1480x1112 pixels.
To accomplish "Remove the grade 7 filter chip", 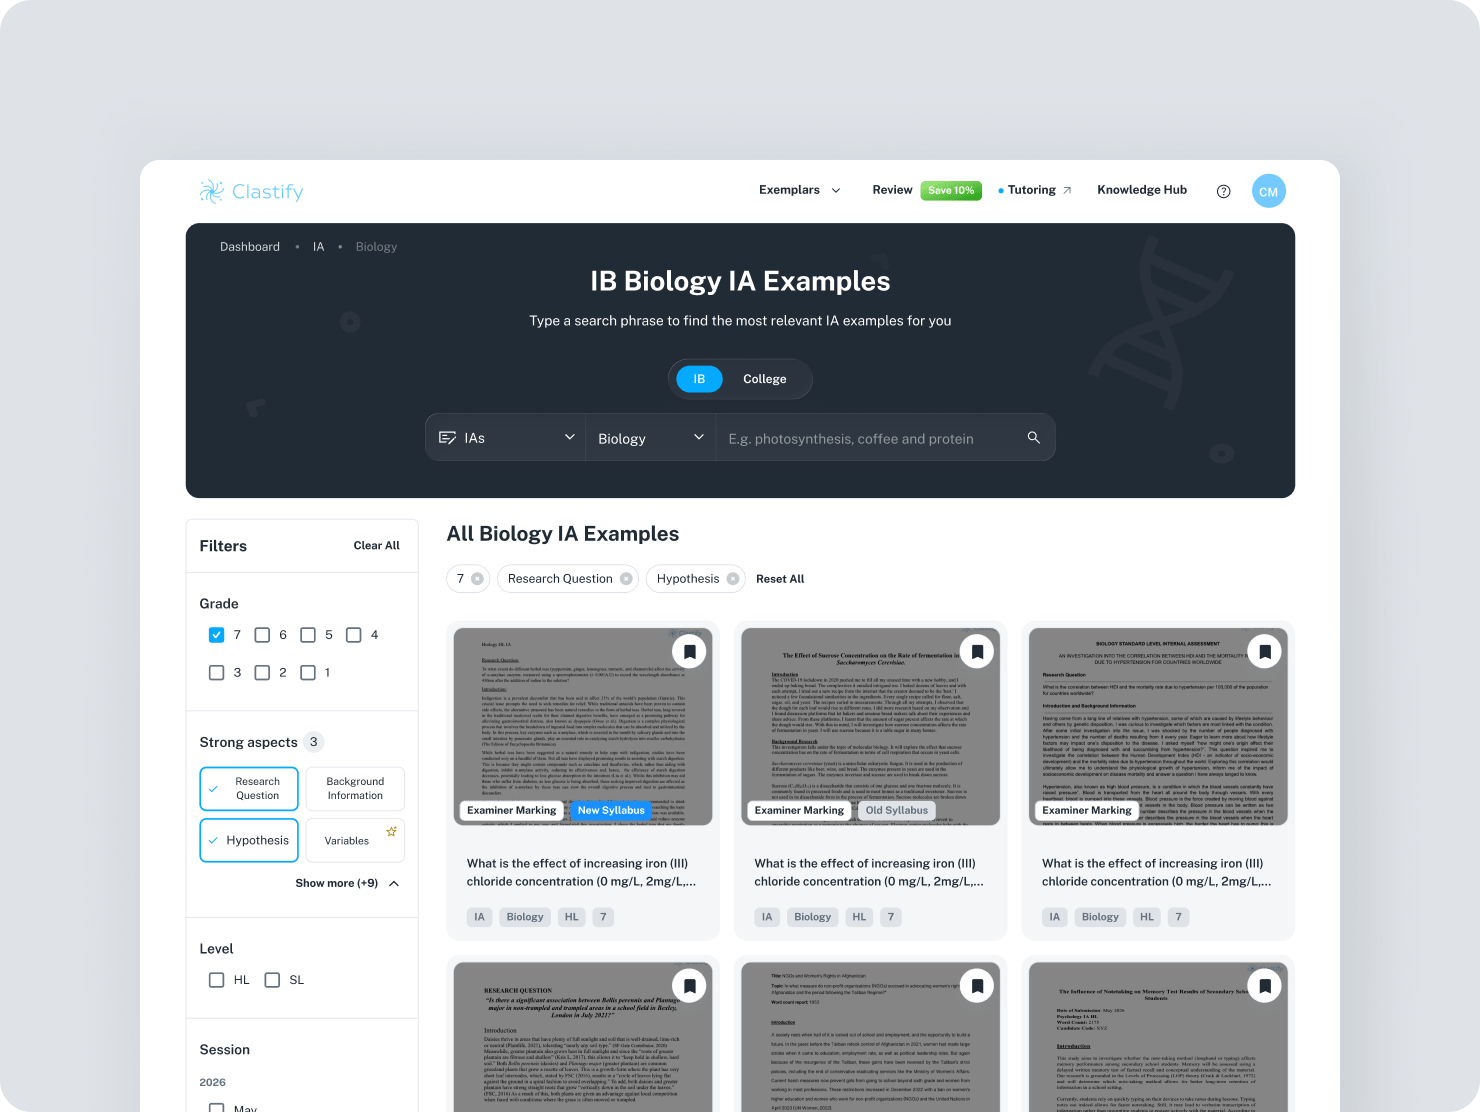I will pos(477,579).
